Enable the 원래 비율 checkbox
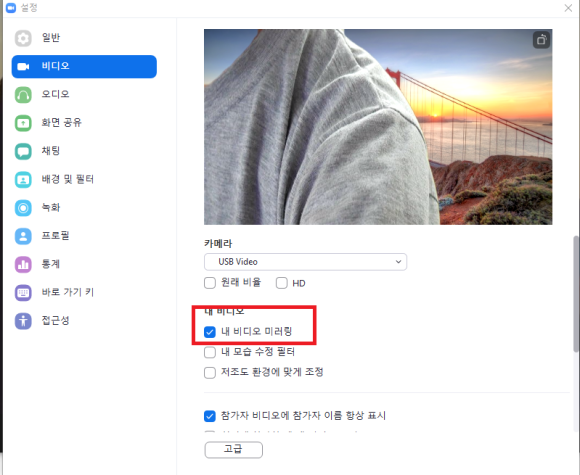The height and width of the screenshot is (475, 580). coord(210,283)
